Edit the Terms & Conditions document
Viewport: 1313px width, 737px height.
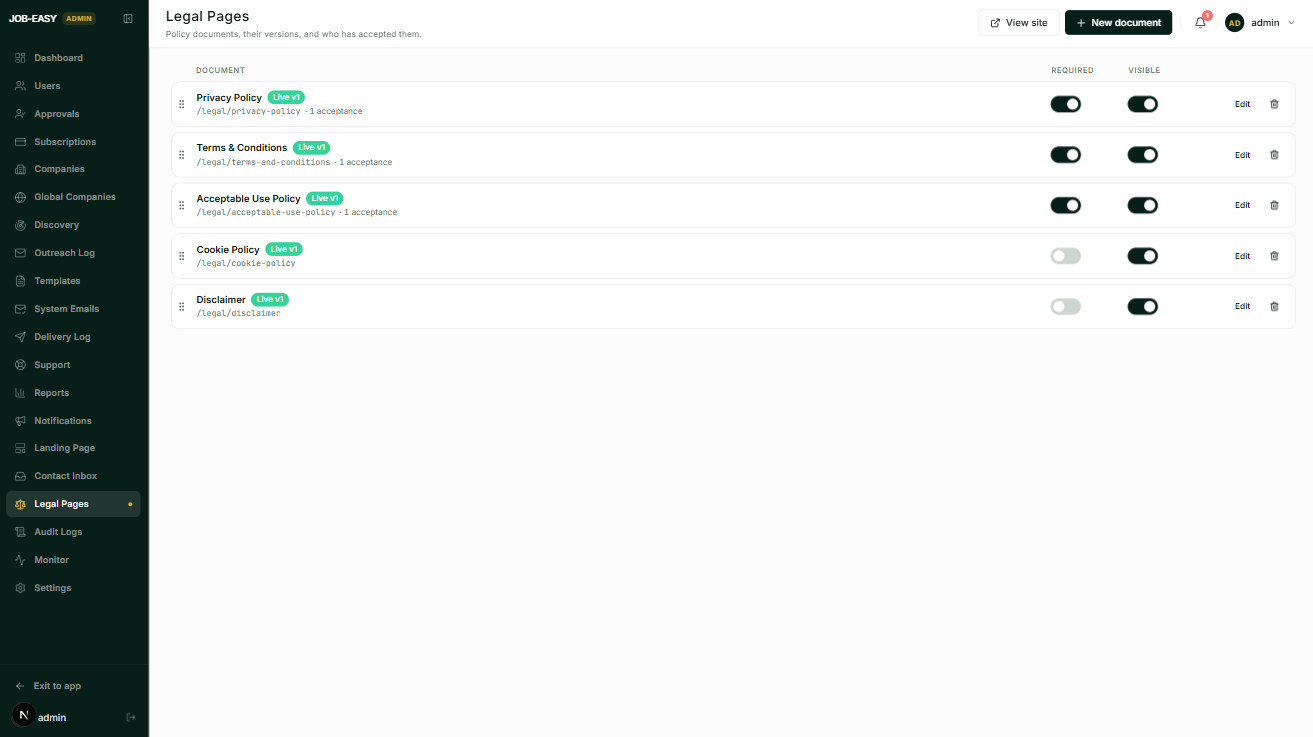pyautogui.click(x=1242, y=155)
